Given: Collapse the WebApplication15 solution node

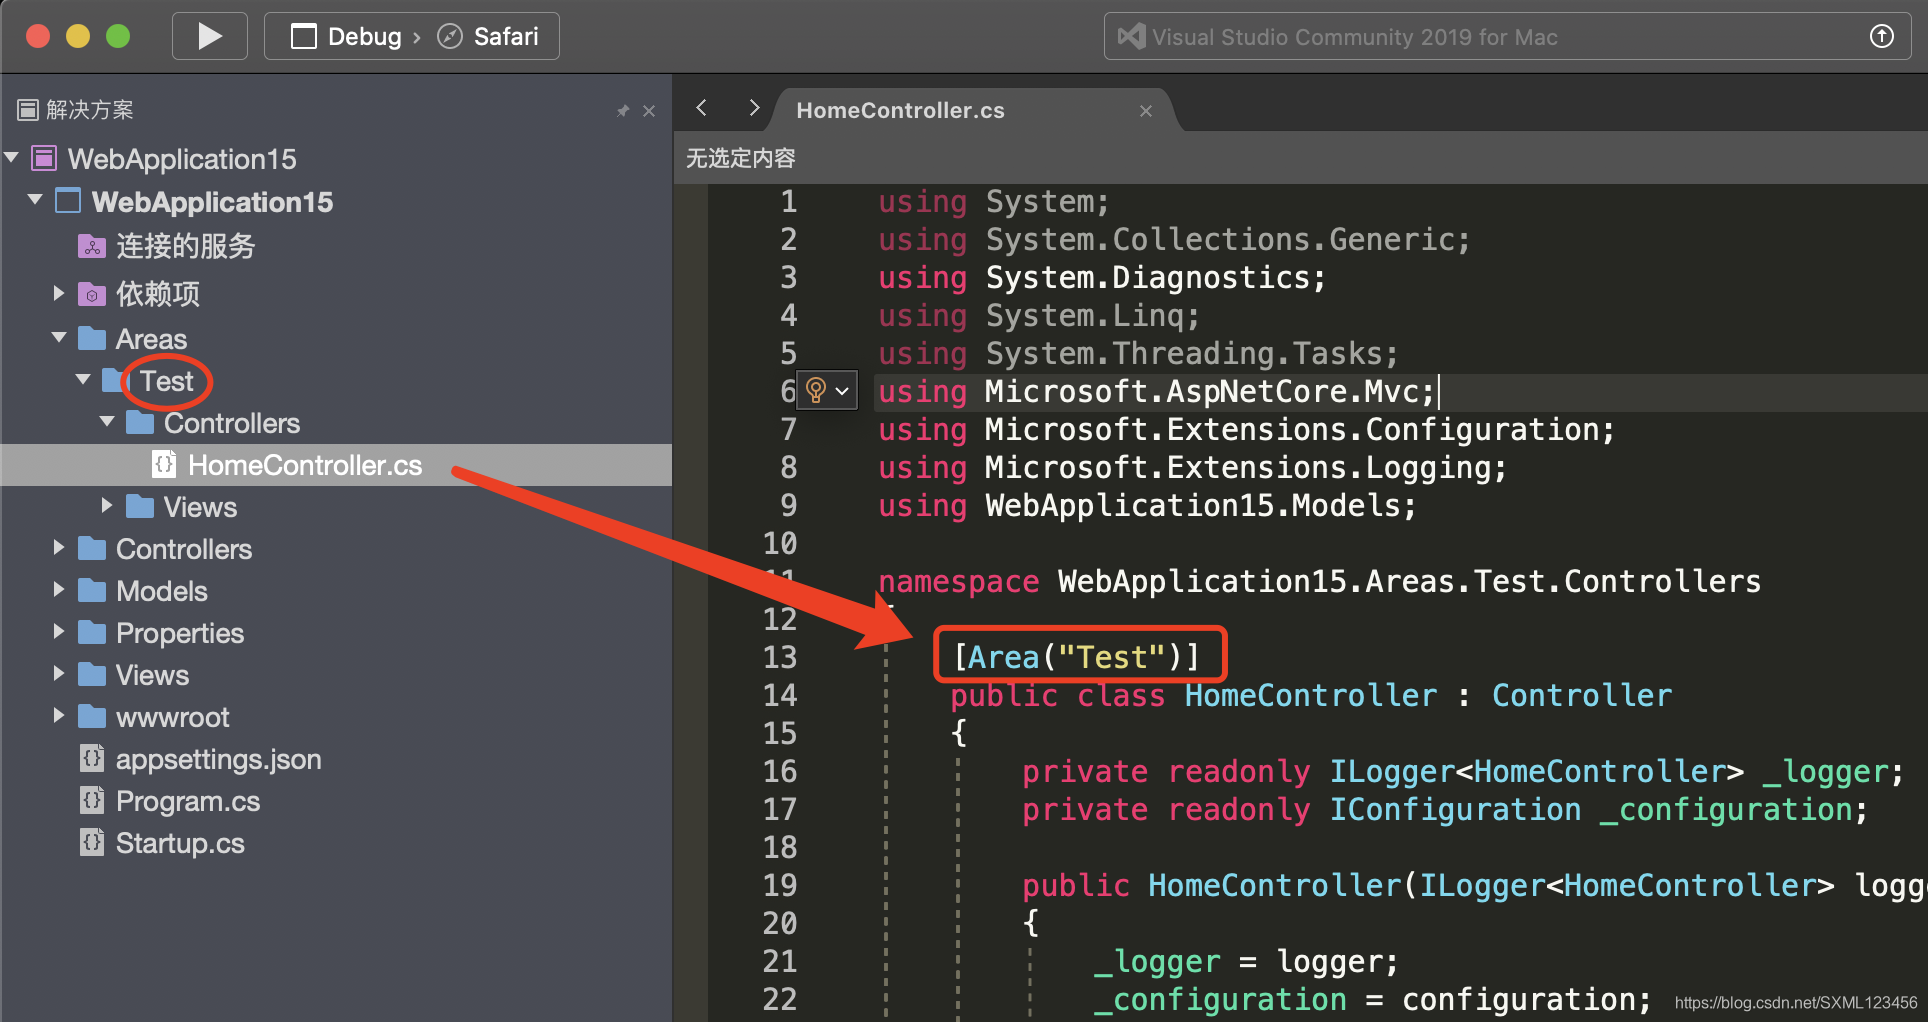Looking at the screenshot, I should tap(12, 158).
